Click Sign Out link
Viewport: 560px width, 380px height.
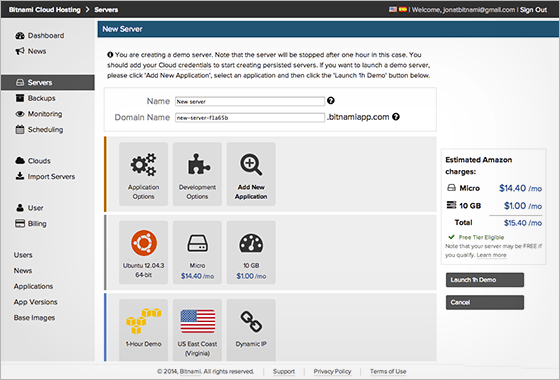pyautogui.click(x=533, y=10)
